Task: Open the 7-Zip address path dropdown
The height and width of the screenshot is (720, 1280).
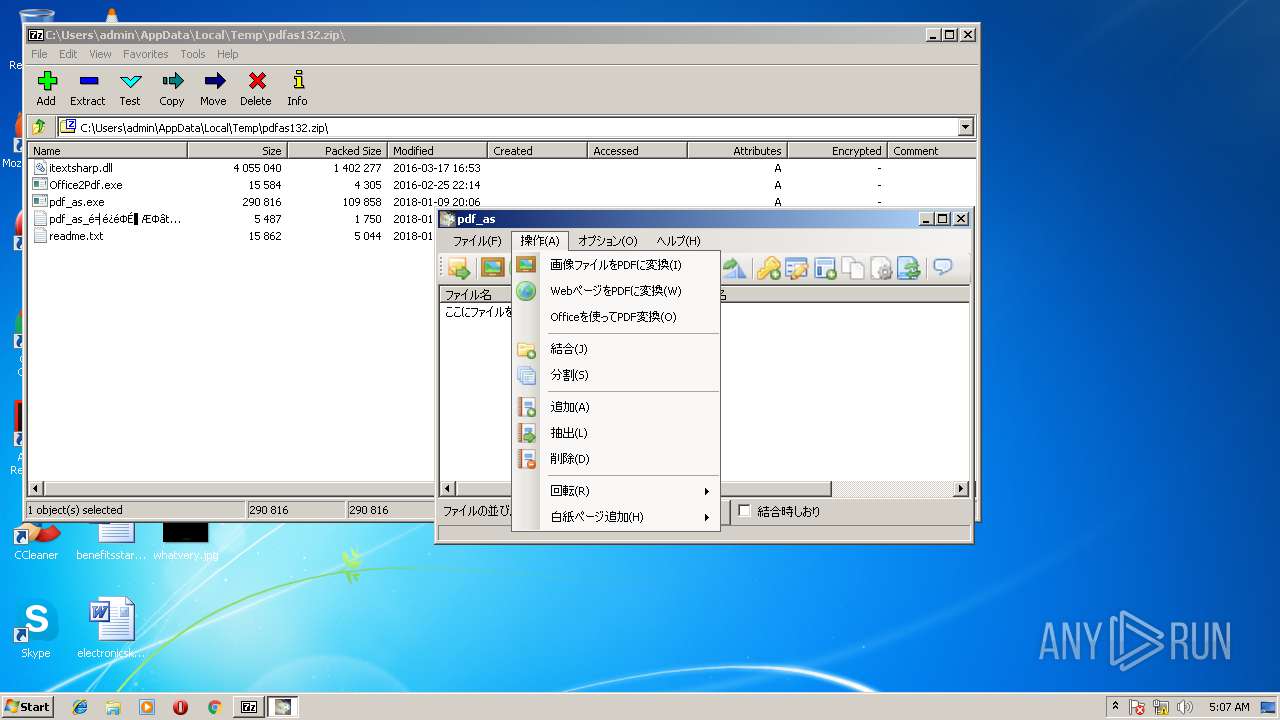Action: tap(965, 127)
